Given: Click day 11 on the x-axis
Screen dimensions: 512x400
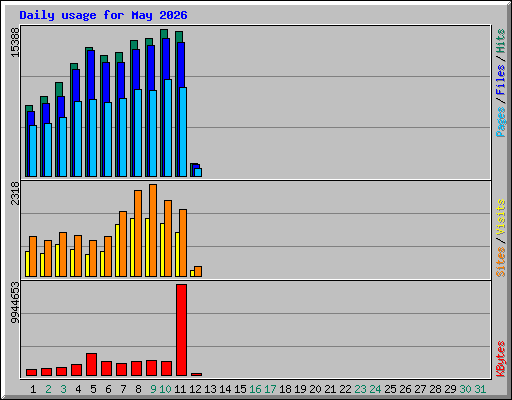Looking at the screenshot, I should point(180,389).
